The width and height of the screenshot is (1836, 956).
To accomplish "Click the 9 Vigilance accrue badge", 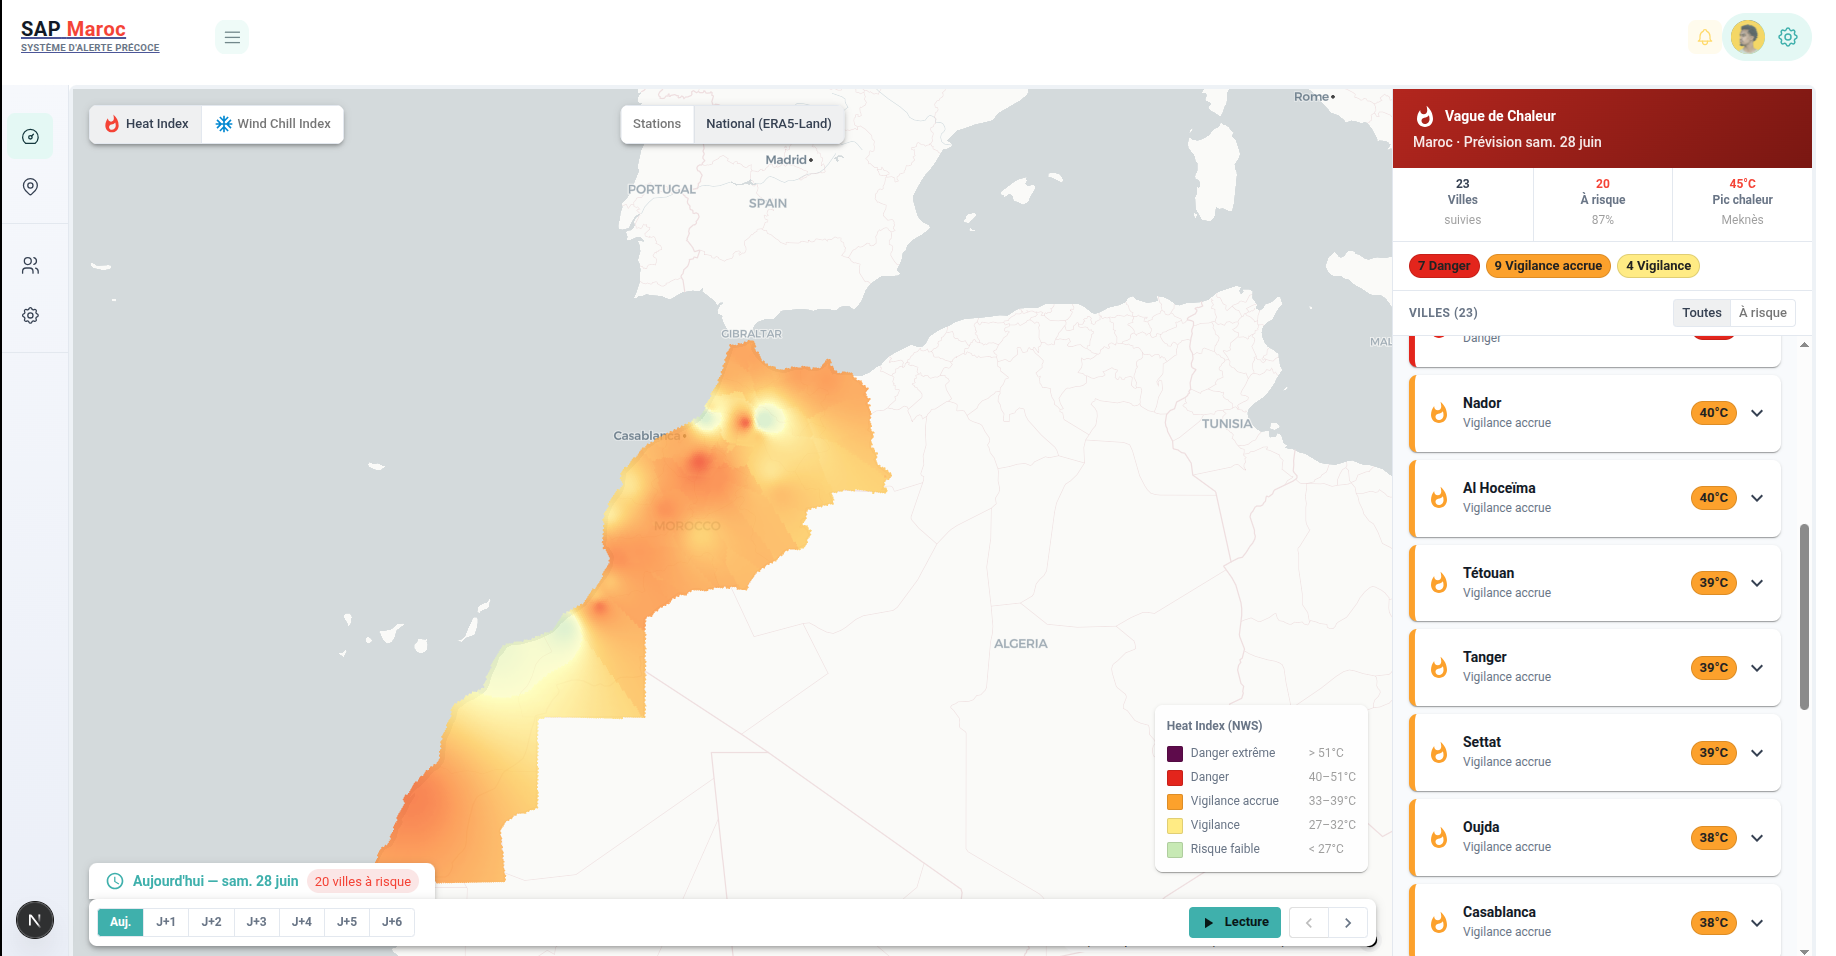I will [1548, 266].
